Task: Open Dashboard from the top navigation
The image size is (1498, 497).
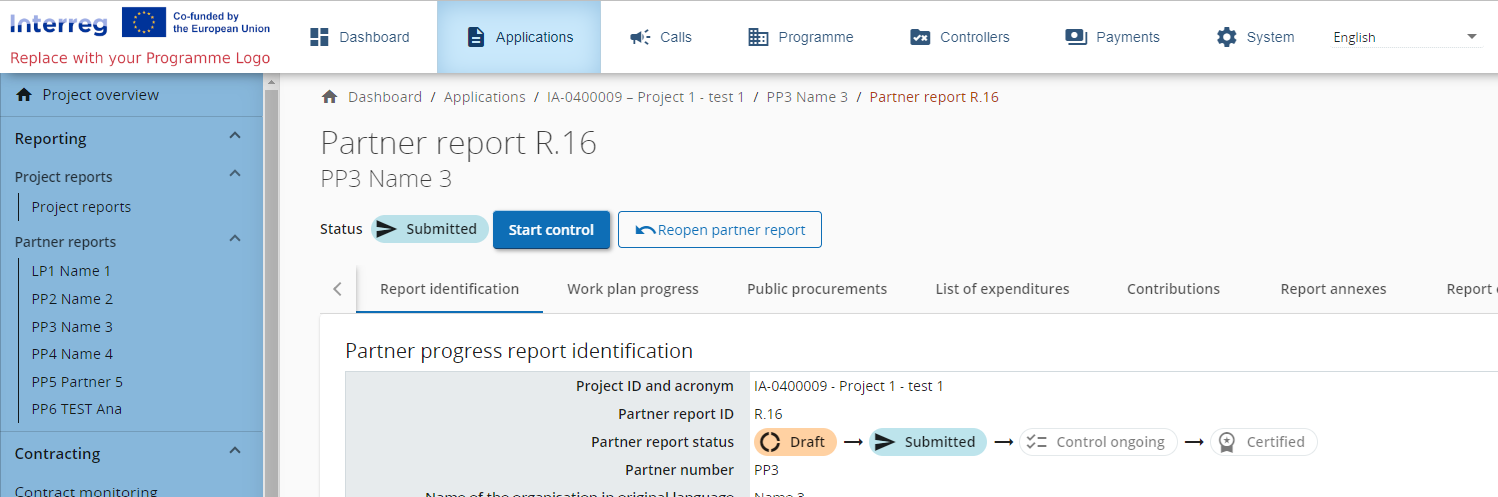Action: 360,37
